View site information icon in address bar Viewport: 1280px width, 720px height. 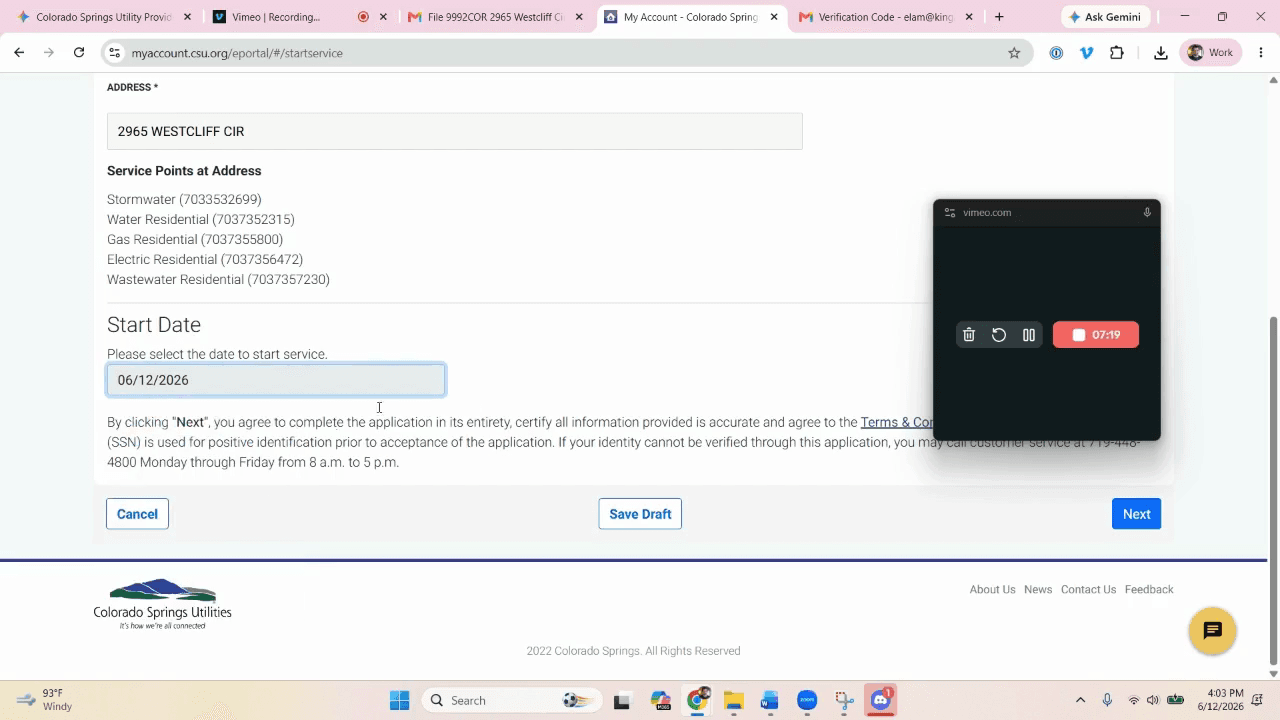coord(114,53)
